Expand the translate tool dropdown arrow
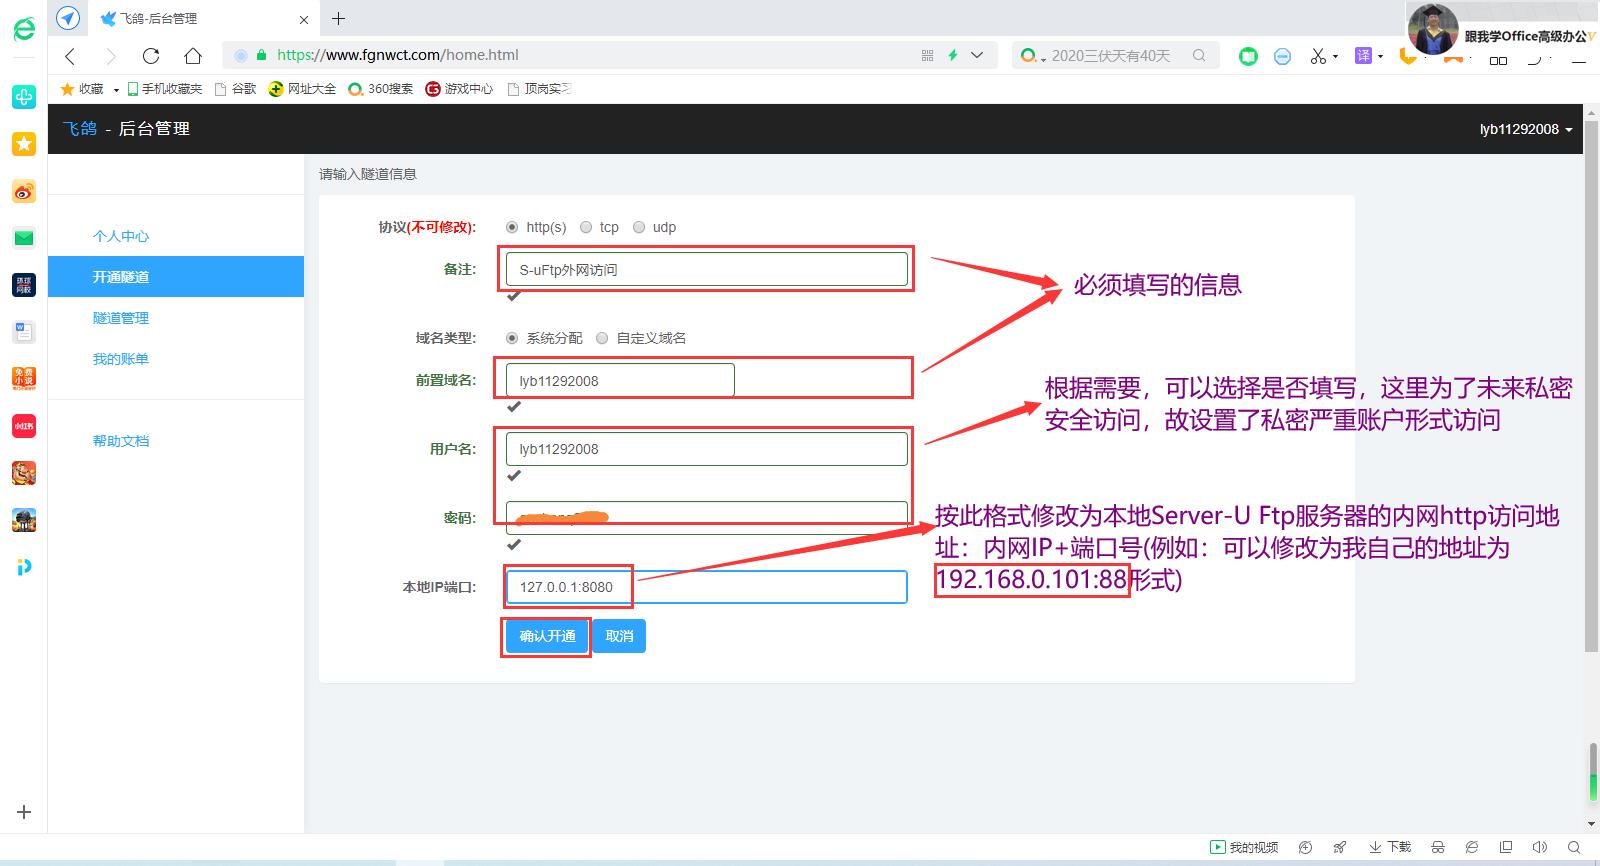 (x=1380, y=56)
